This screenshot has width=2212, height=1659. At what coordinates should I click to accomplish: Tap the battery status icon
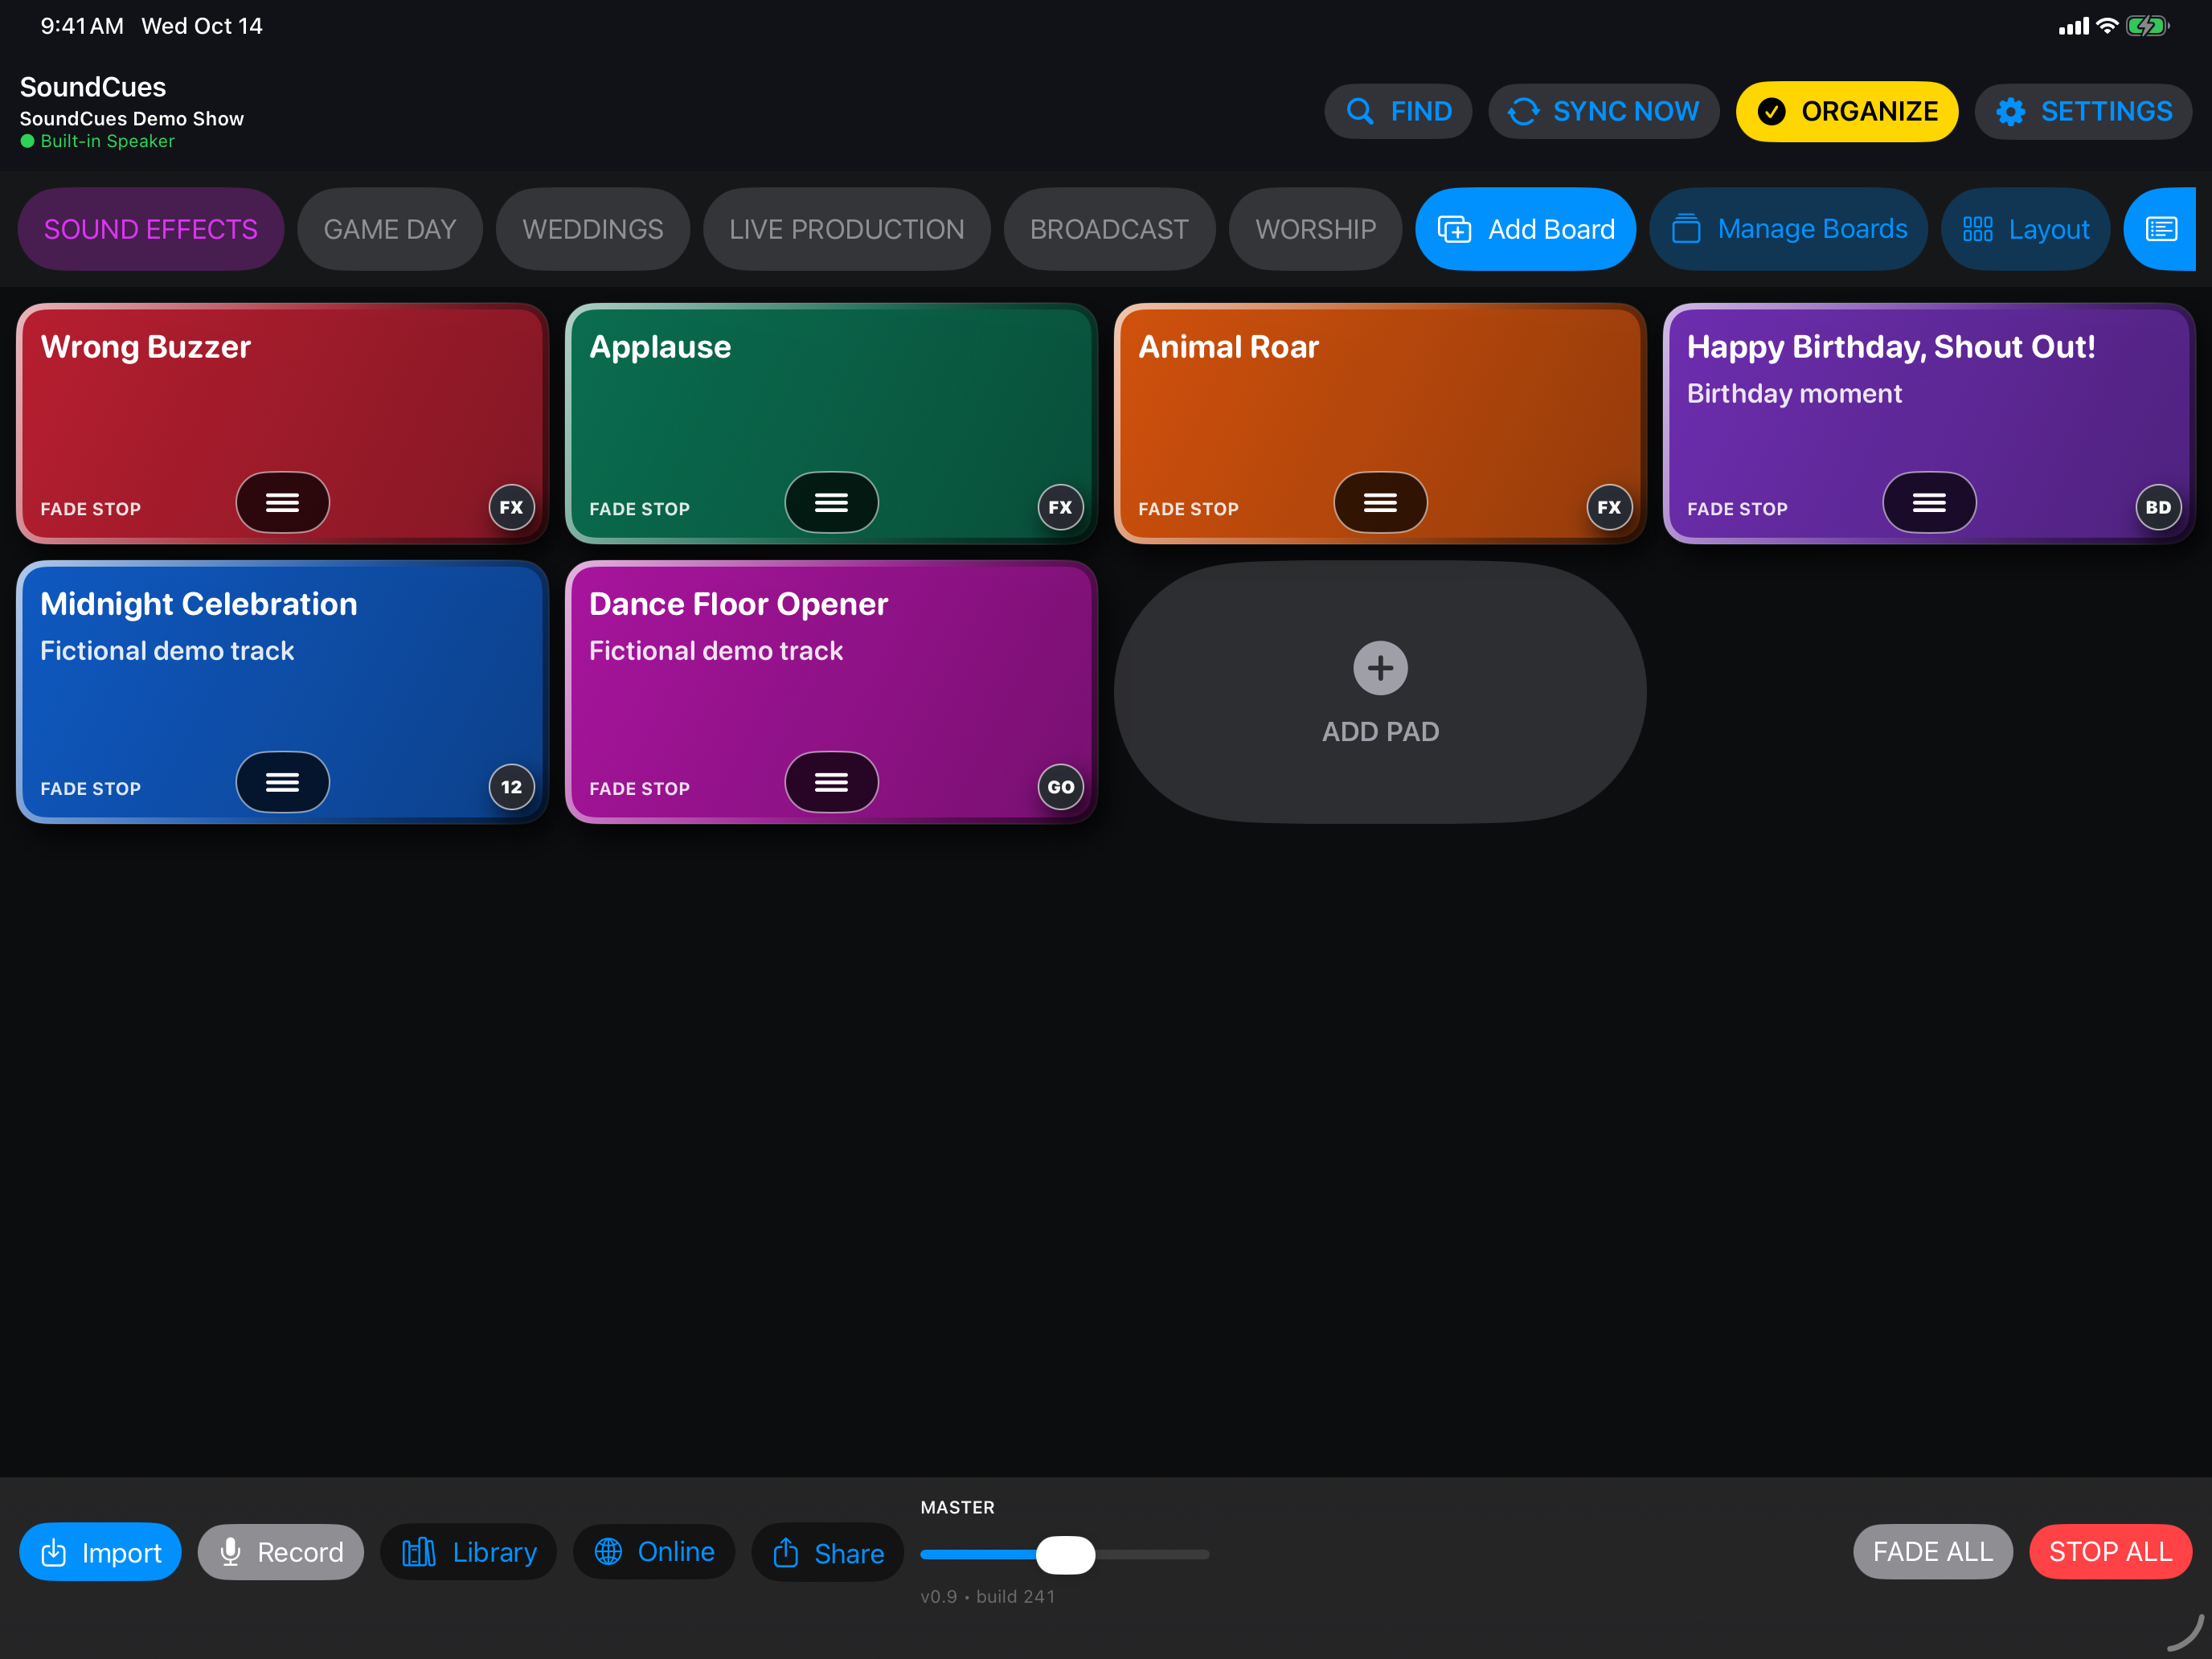(x=2147, y=26)
